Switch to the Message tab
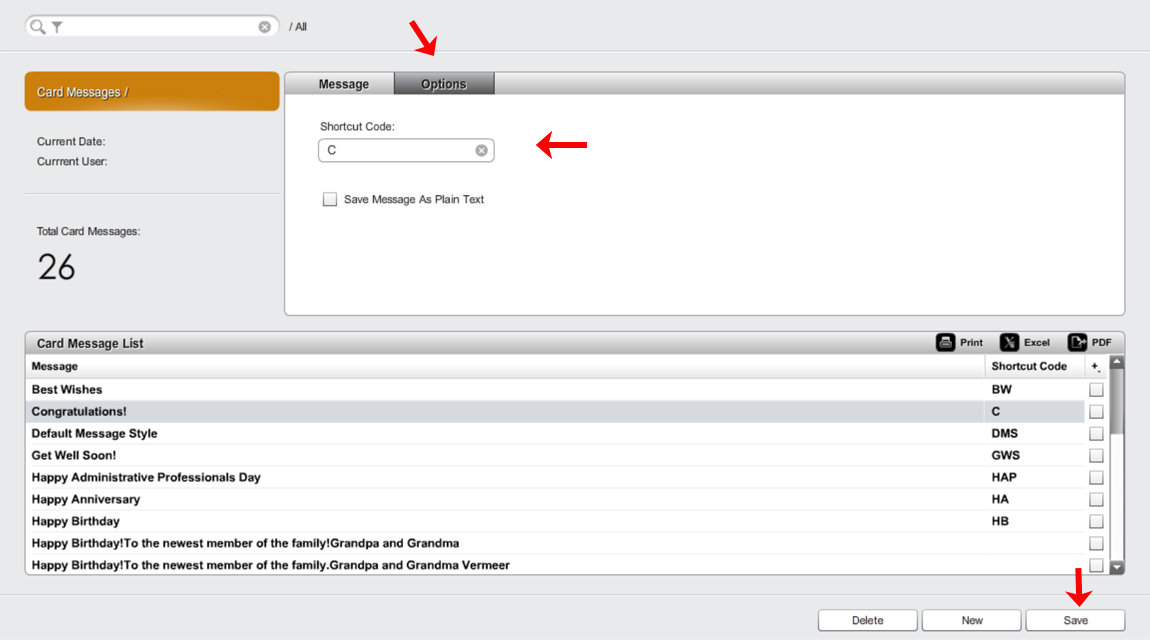Screen dimensions: 1150x640 click(343, 84)
